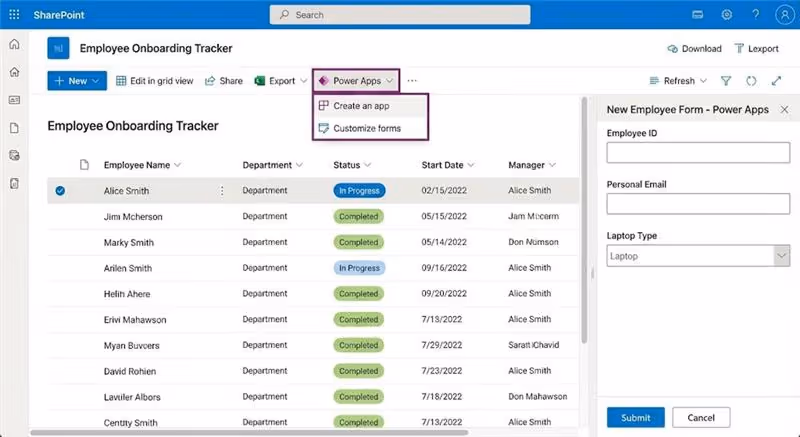
Task: Click Edit in grid view
Action: [155, 81]
